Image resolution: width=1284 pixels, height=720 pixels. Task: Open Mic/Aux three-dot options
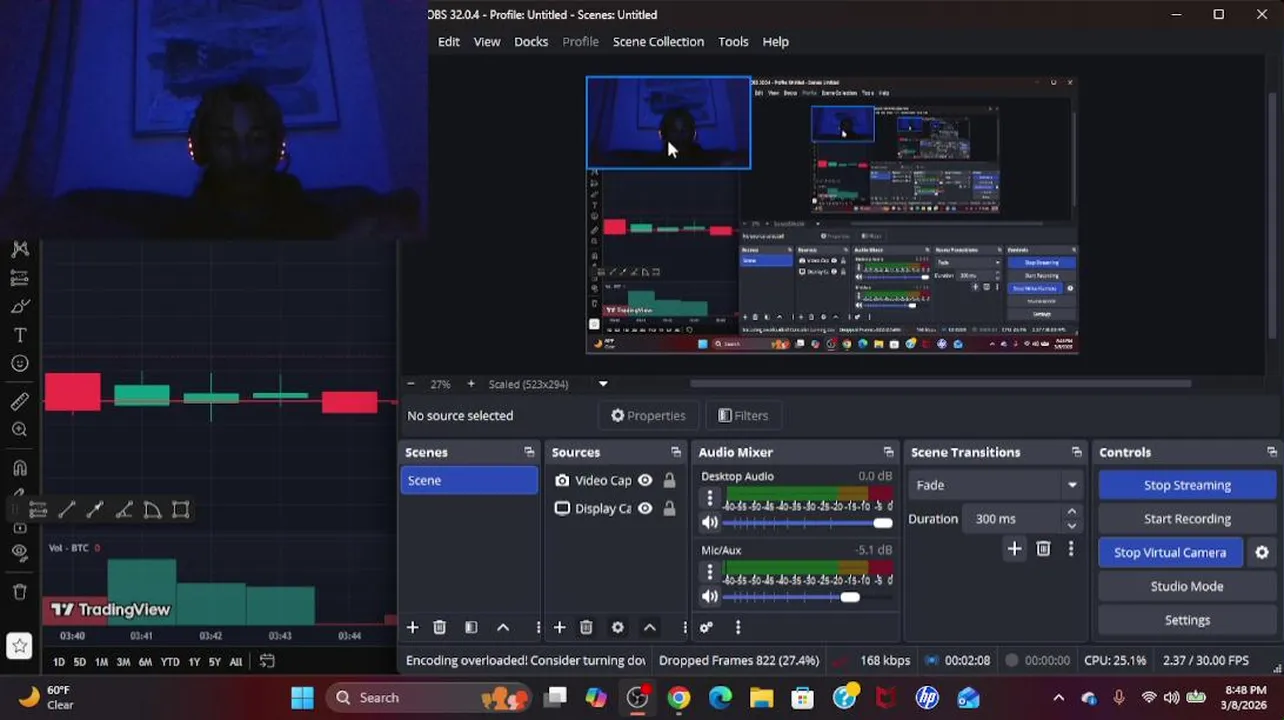710,571
